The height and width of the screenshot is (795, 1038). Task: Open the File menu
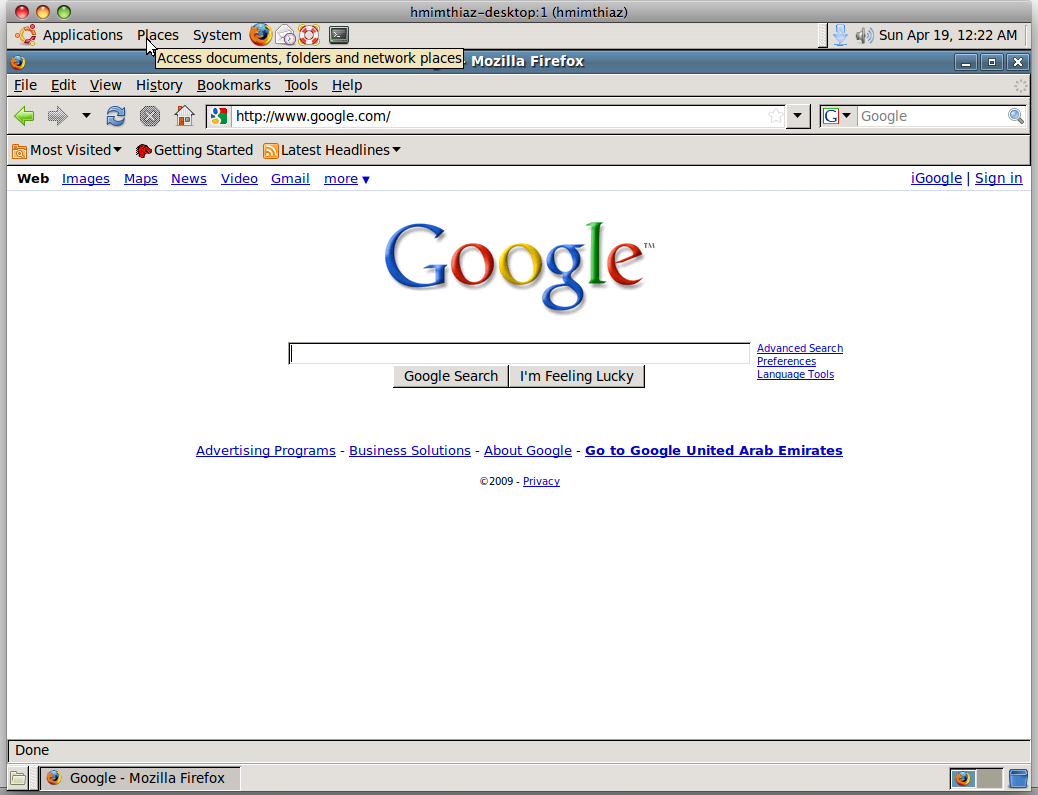(25, 85)
